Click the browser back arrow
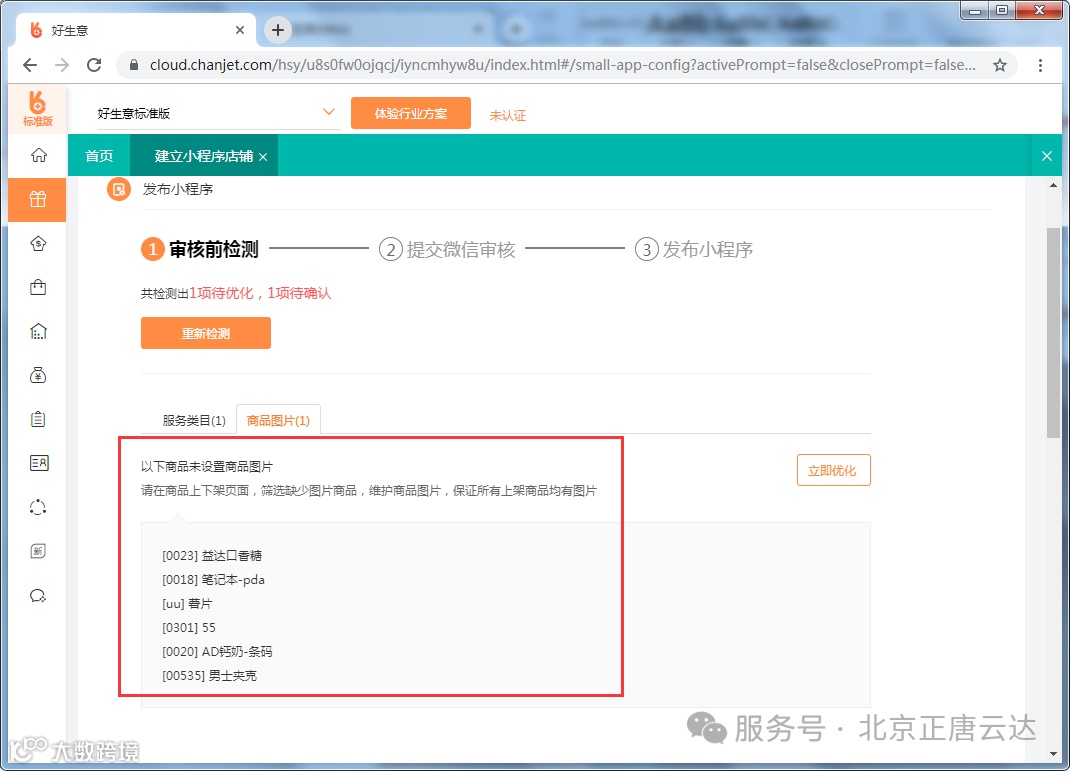 coord(30,65)
